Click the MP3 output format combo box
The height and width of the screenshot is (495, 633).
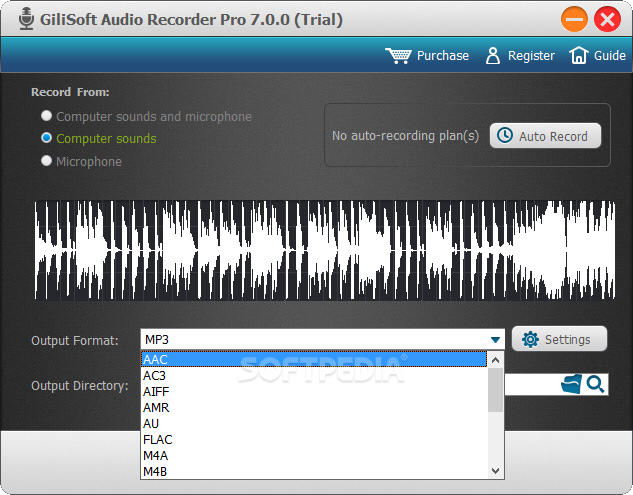[x=322, y=340]
